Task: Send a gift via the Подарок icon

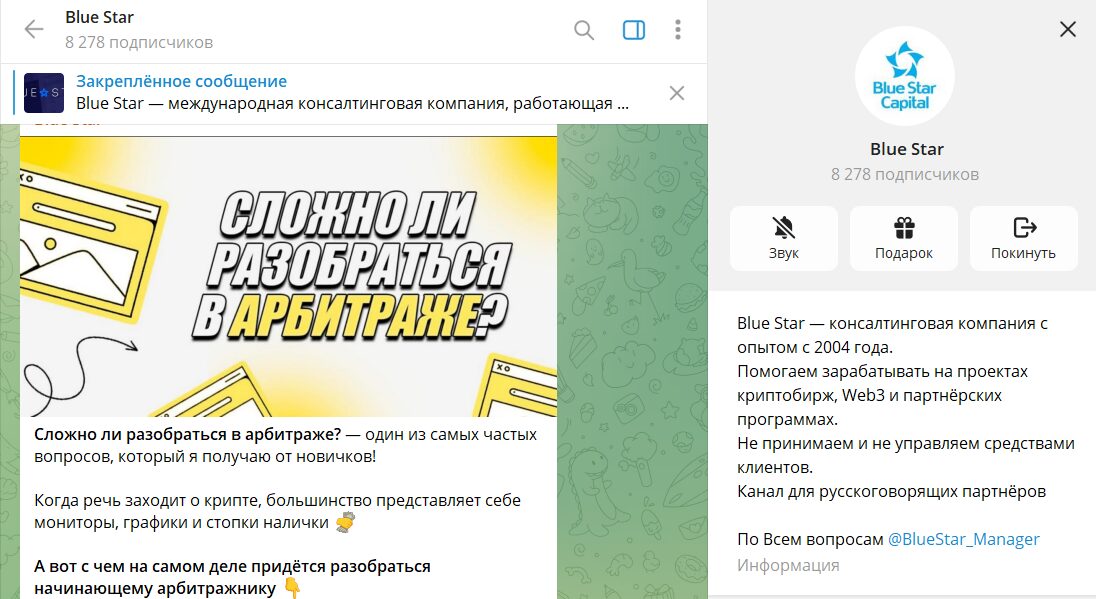Action: pyautogui.click(x=903, y=238)
